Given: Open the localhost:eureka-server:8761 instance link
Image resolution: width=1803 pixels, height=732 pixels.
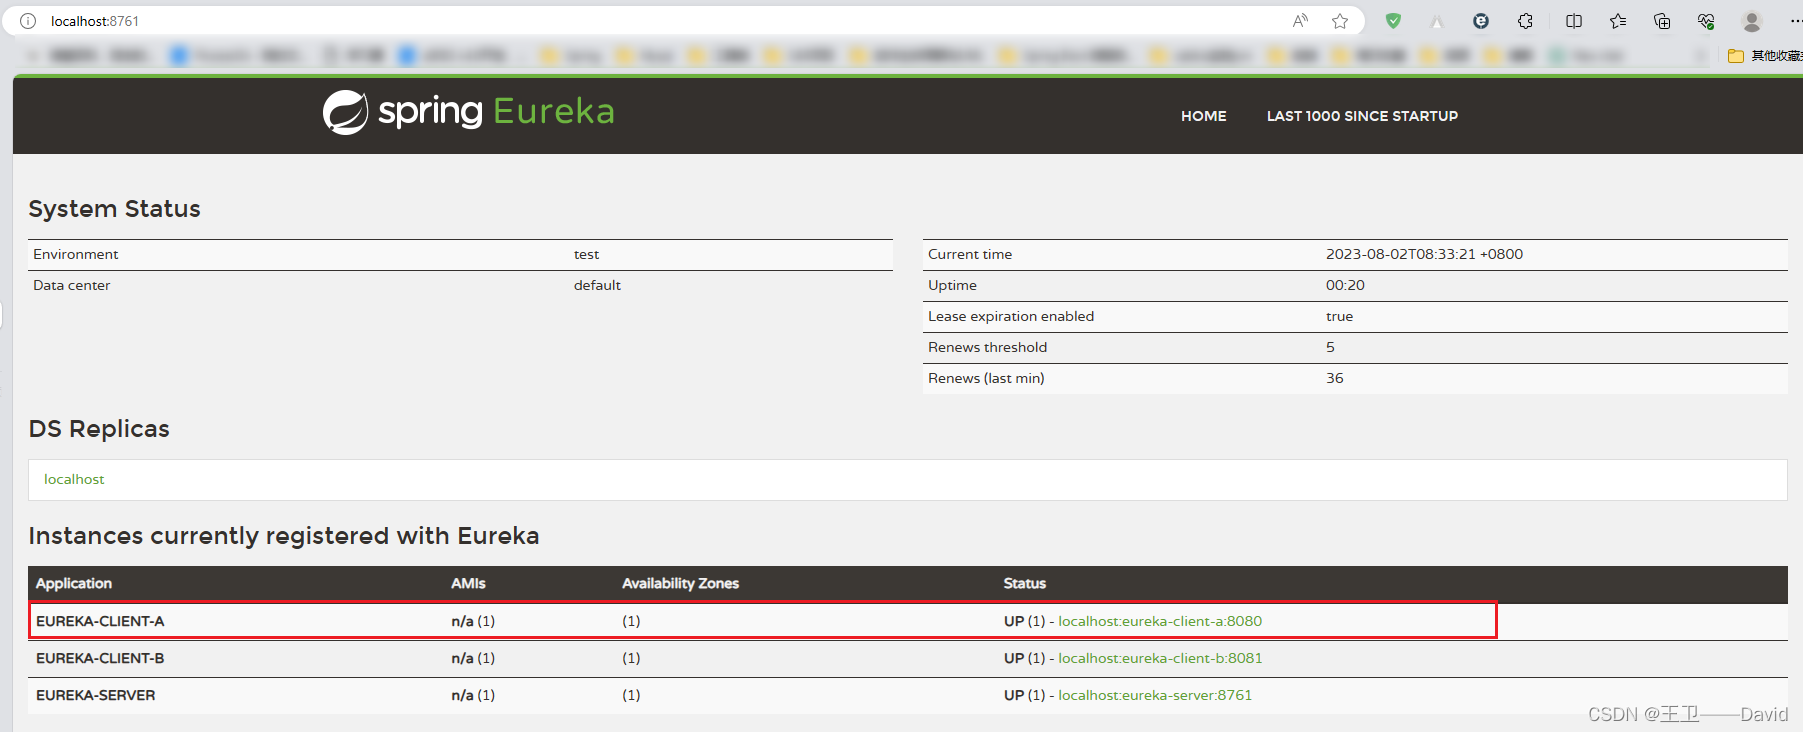Looking at the screenshot, I should 1155,695.
